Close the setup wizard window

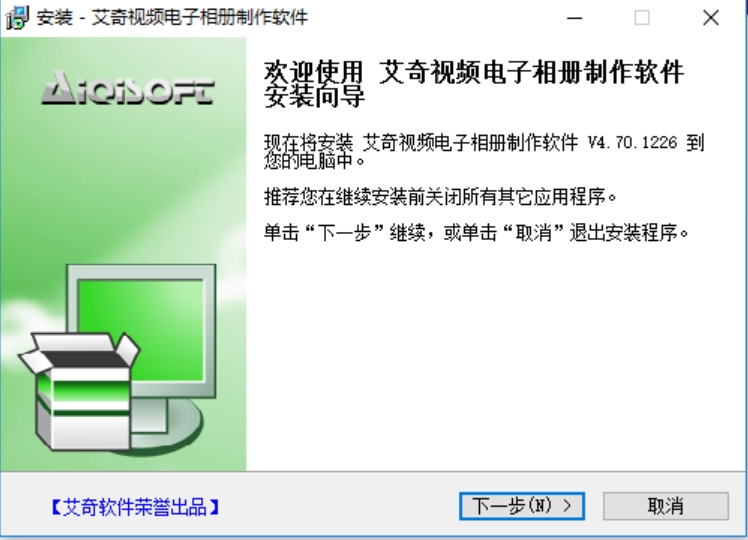[711, 18]
